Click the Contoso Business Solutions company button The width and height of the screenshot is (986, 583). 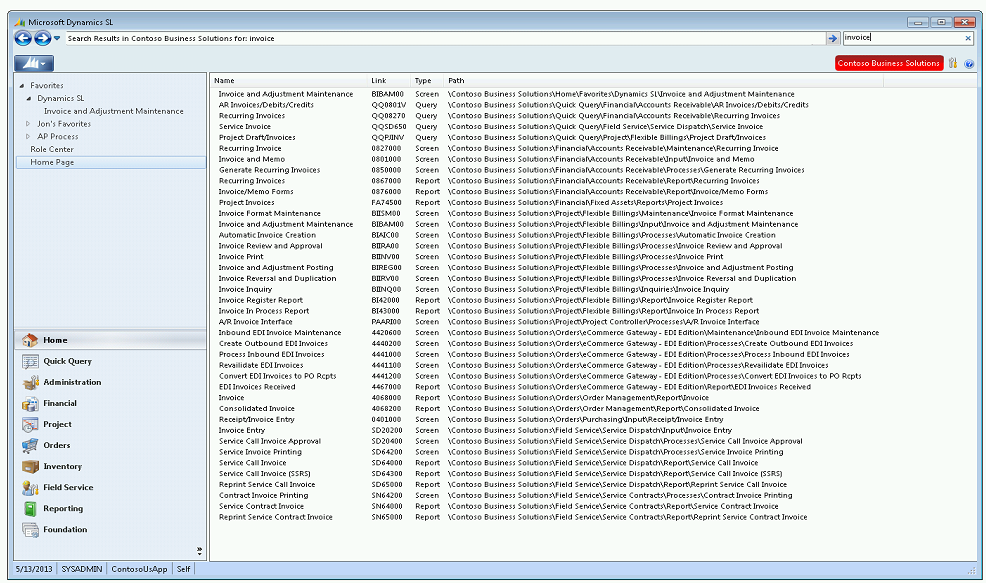tap(889, 63)
